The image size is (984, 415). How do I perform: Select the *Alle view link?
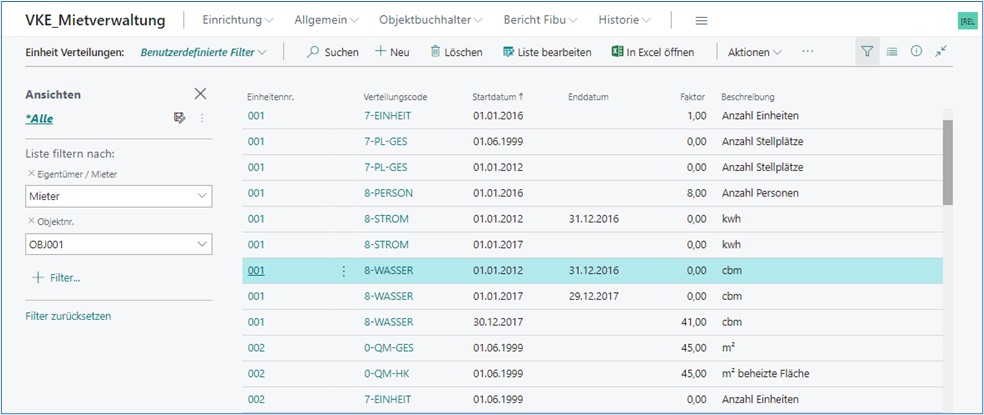point(39,118)
